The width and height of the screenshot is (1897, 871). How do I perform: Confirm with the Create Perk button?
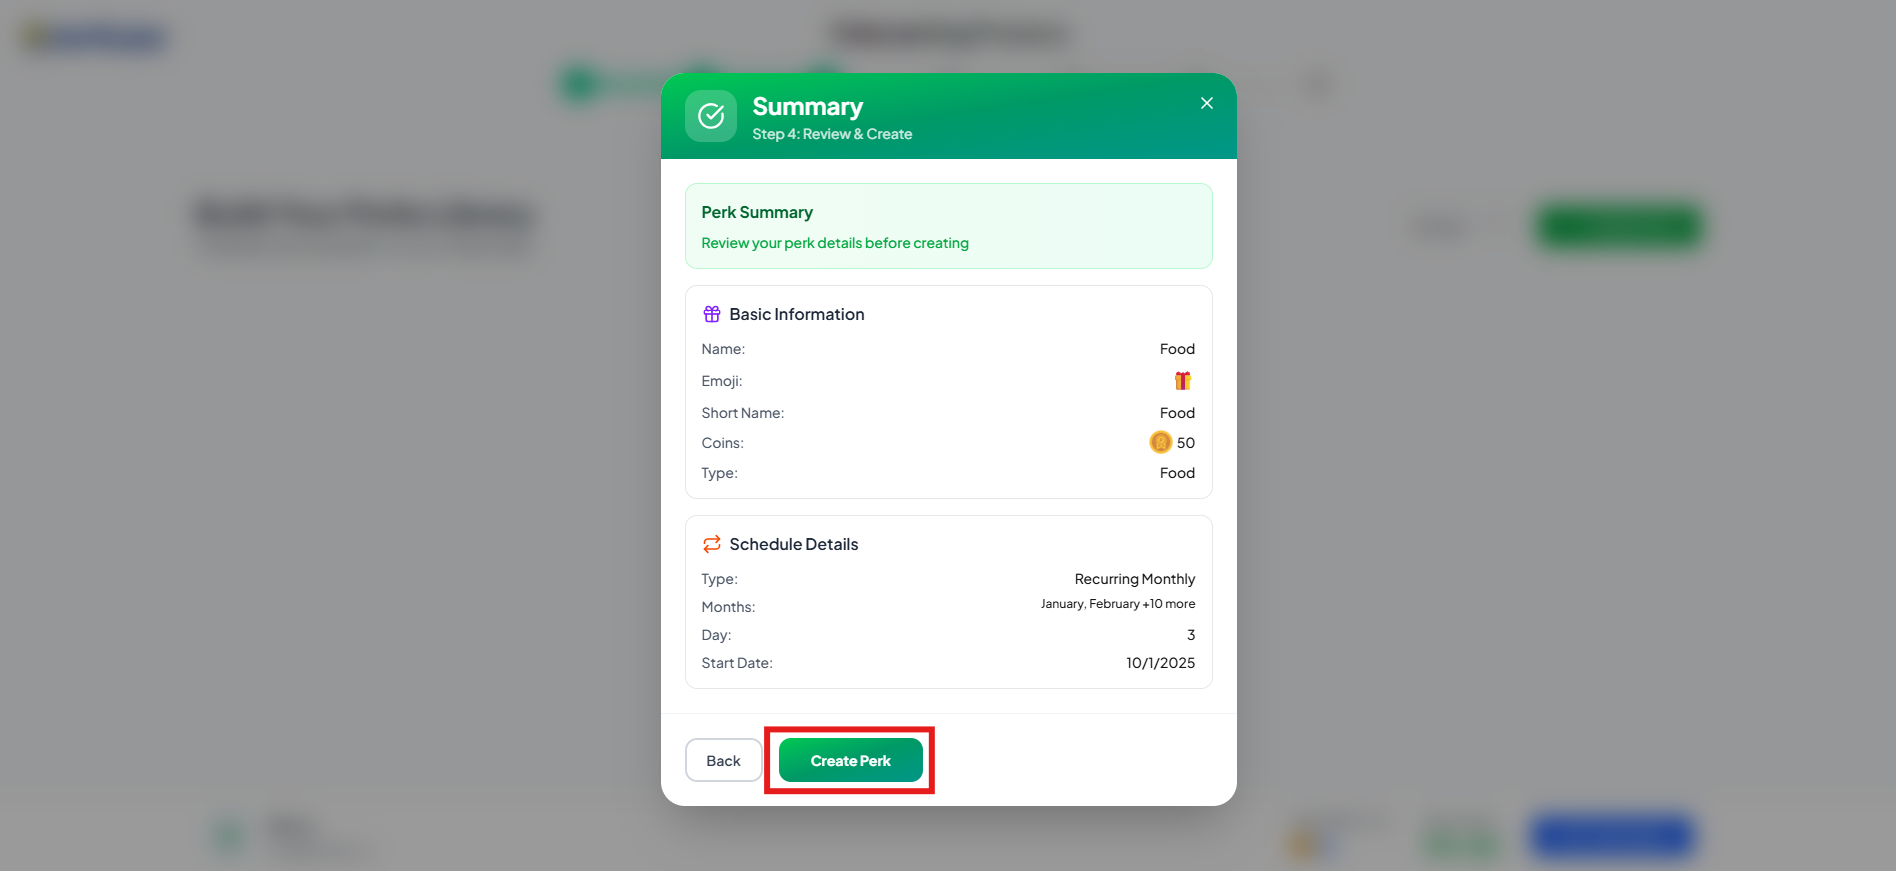point(850,760)
